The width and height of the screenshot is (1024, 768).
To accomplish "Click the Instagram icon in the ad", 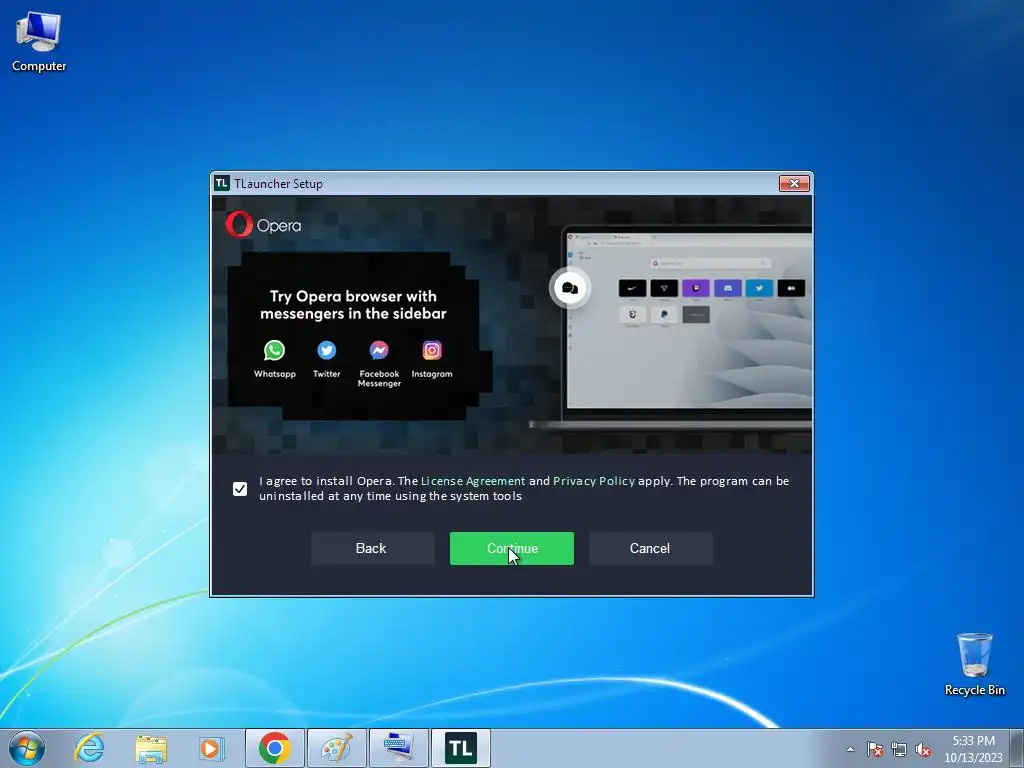I will click(x=432, y=351).
